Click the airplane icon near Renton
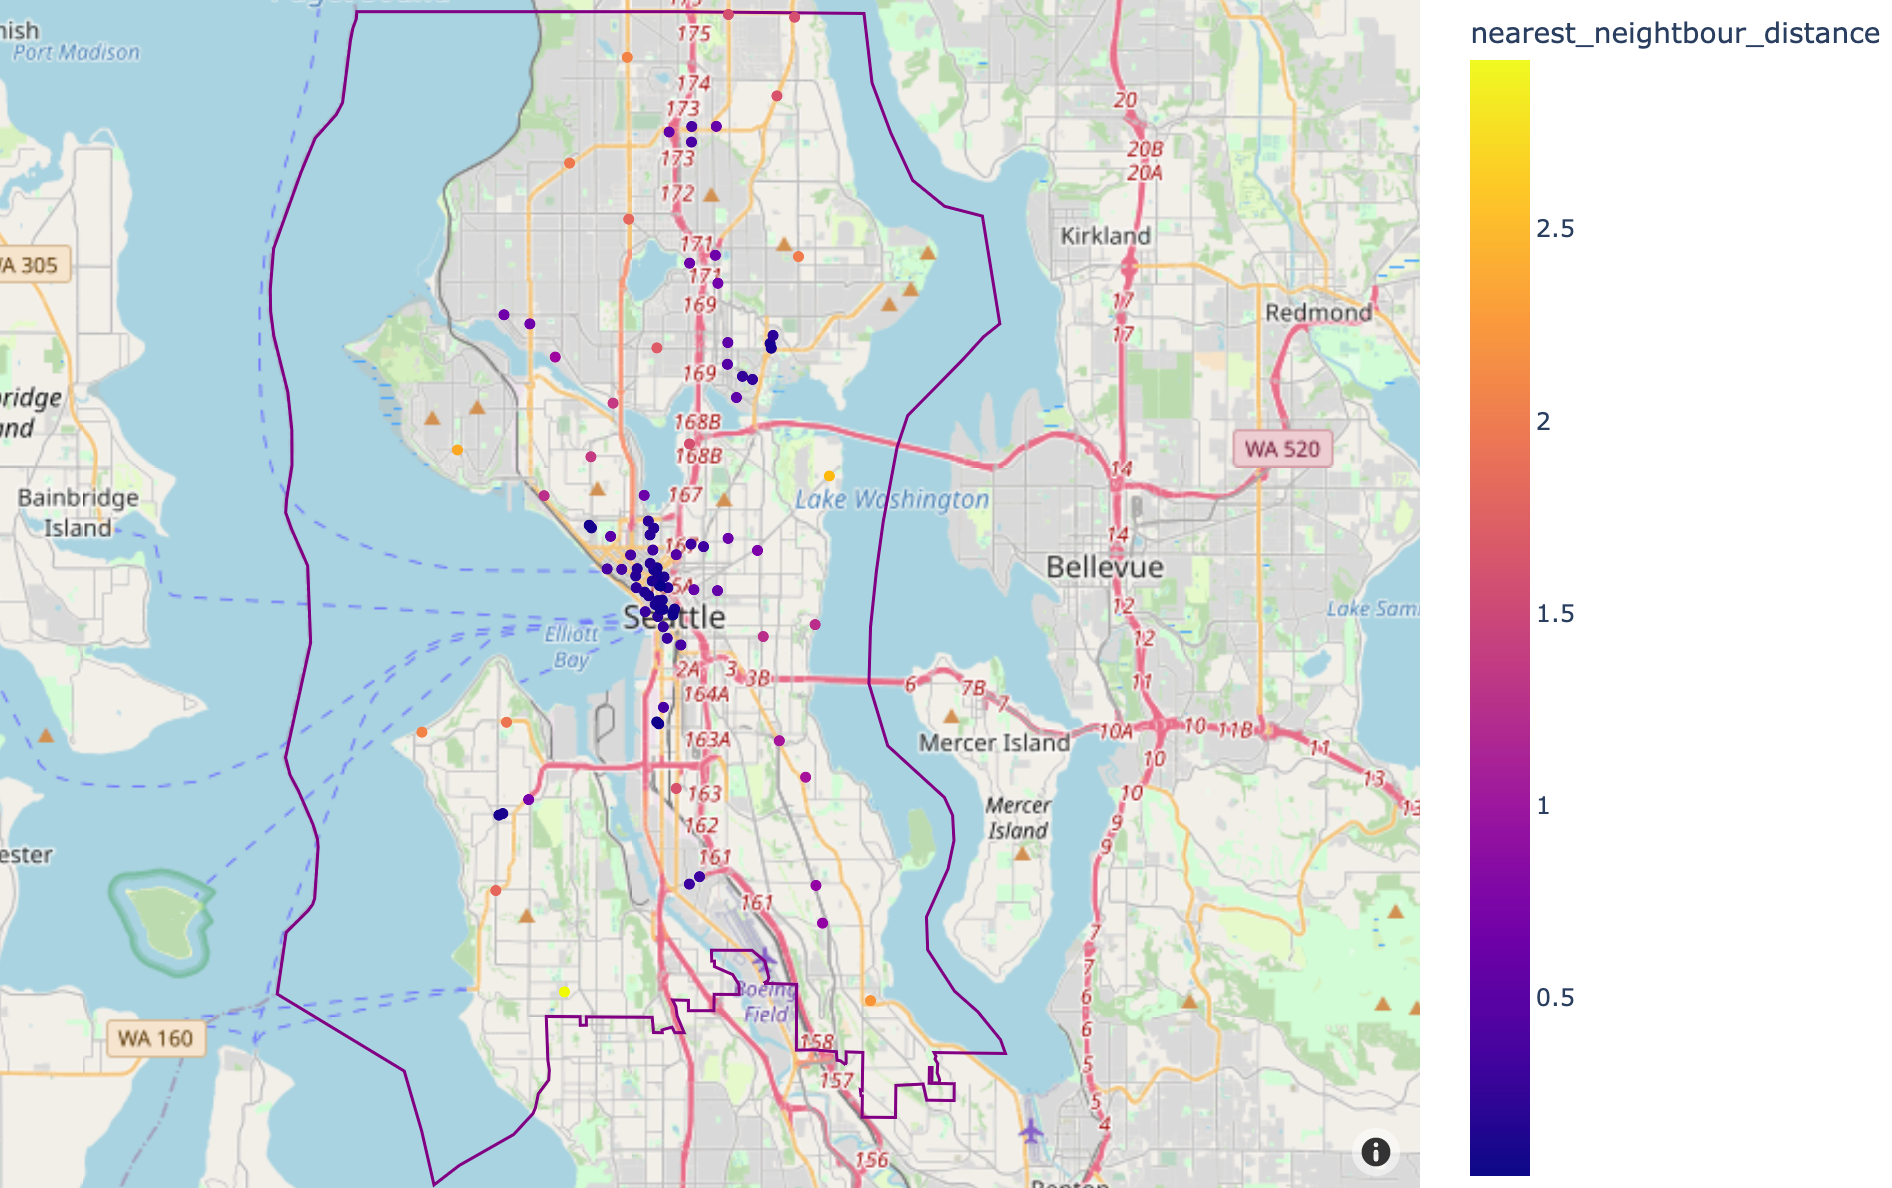The image size is (1892, 1188). coord(1031,1132)
